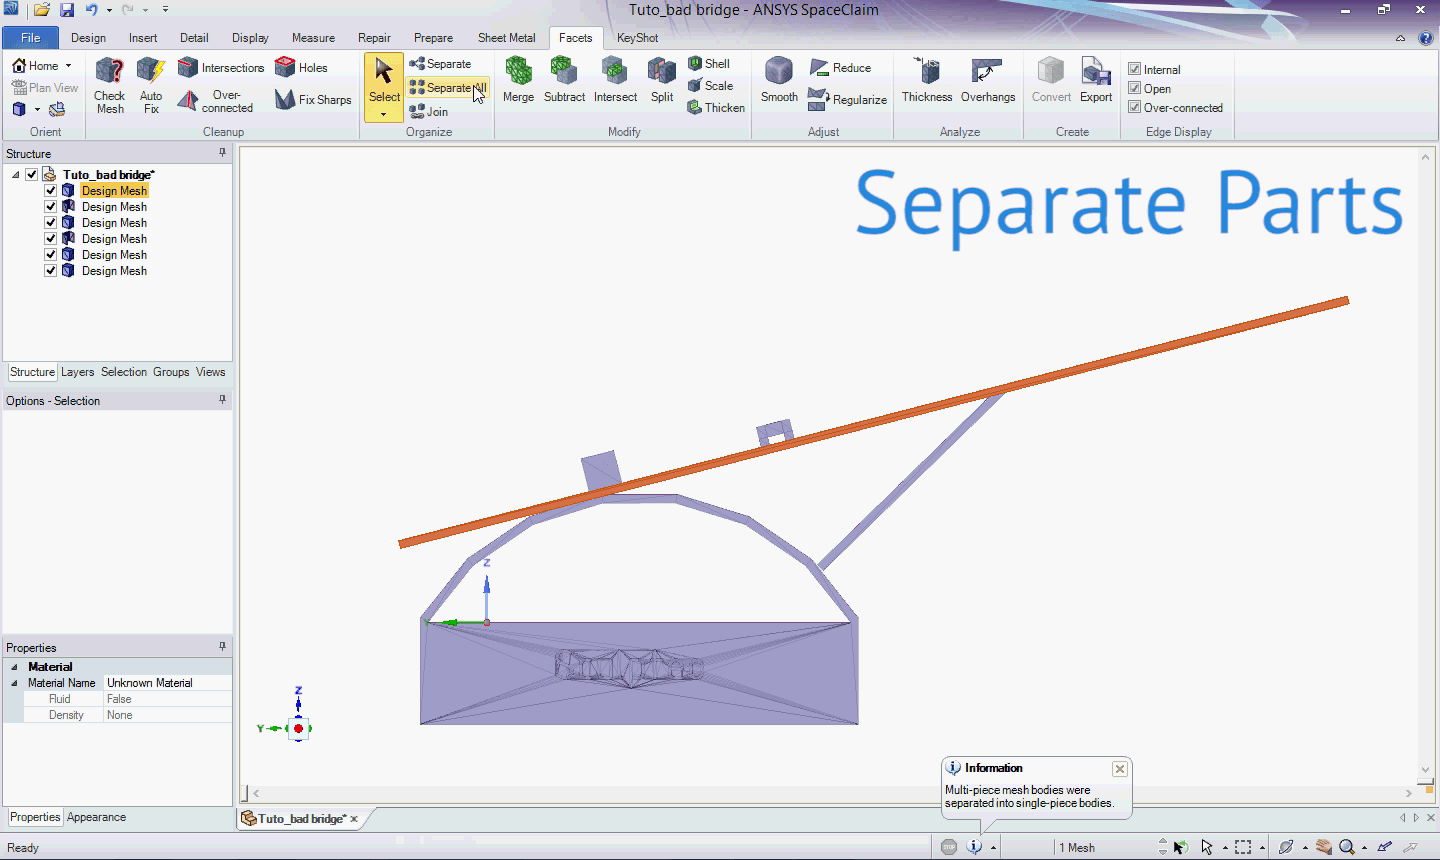The image size is (1440, 860).
Task: Uncheck highlighted first Design Mesh visibility
Action: click(x=51, y=190)
